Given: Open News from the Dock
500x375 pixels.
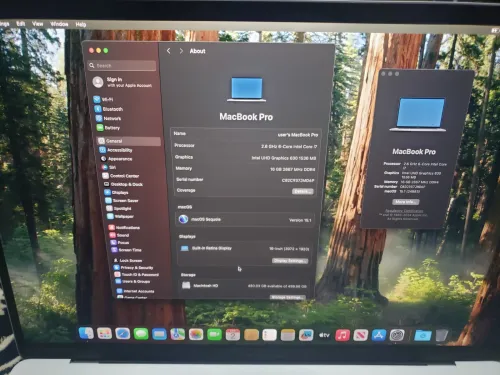Looking at the screenshot, I should point(361,335).
